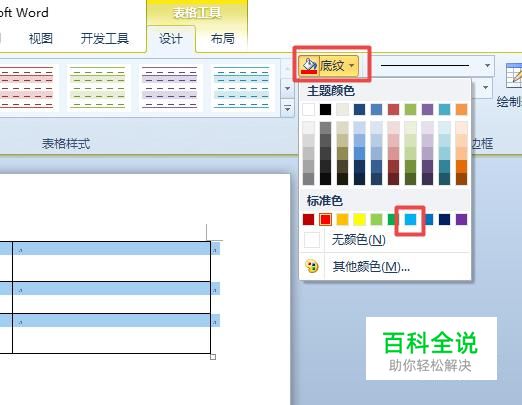Viewport: 522px width, 405px height.
Task: Click the shading paint bucket icon
Action: pyautogui.click(x=309, y=66)
